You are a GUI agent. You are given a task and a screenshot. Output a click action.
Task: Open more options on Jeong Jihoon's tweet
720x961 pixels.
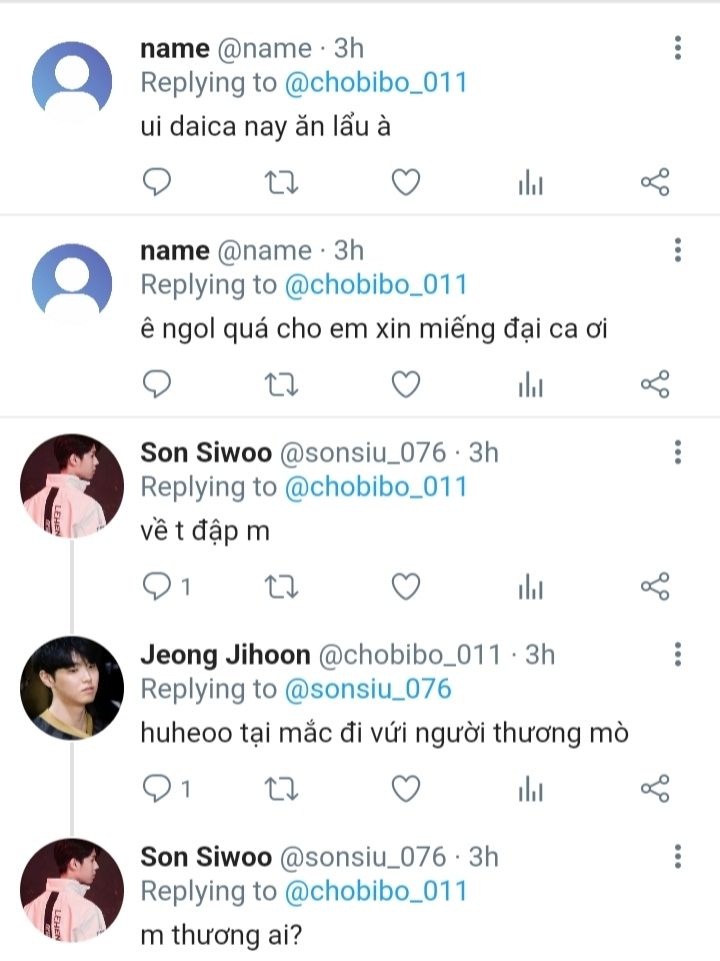pos(678,654)
